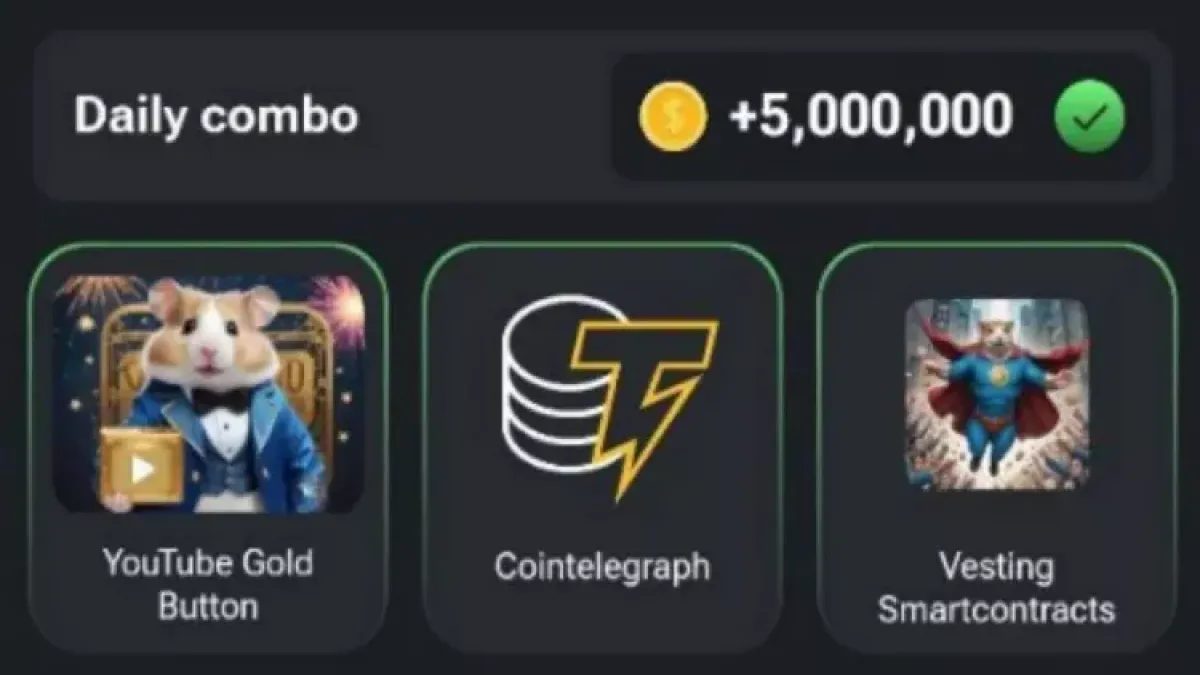
Task: Click the "Daily combo" heading
Action: coord(215,116)
